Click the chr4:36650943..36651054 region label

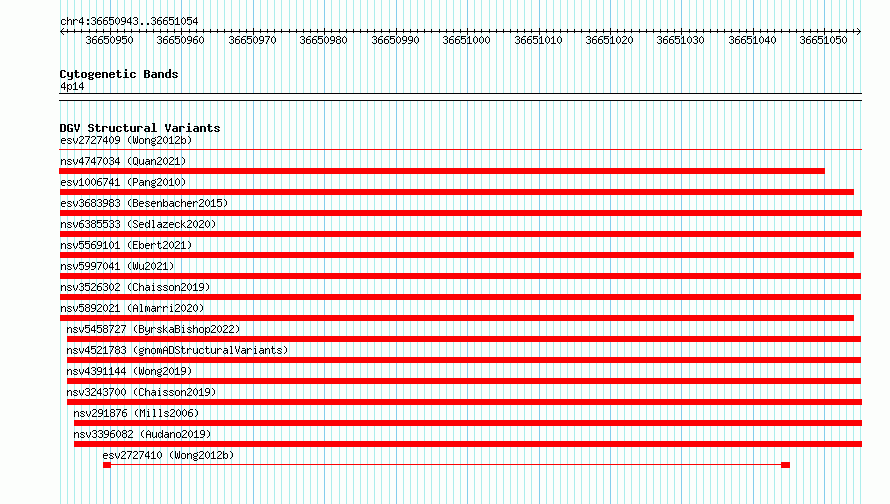click(x=129, y=21)
